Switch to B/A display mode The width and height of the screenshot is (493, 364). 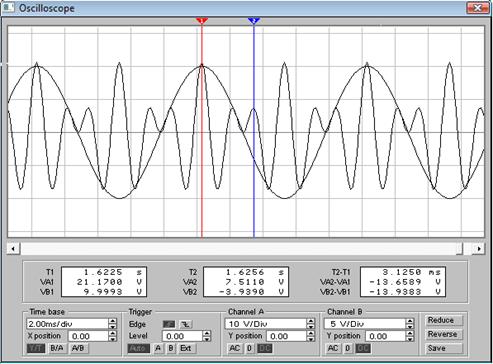57,349
